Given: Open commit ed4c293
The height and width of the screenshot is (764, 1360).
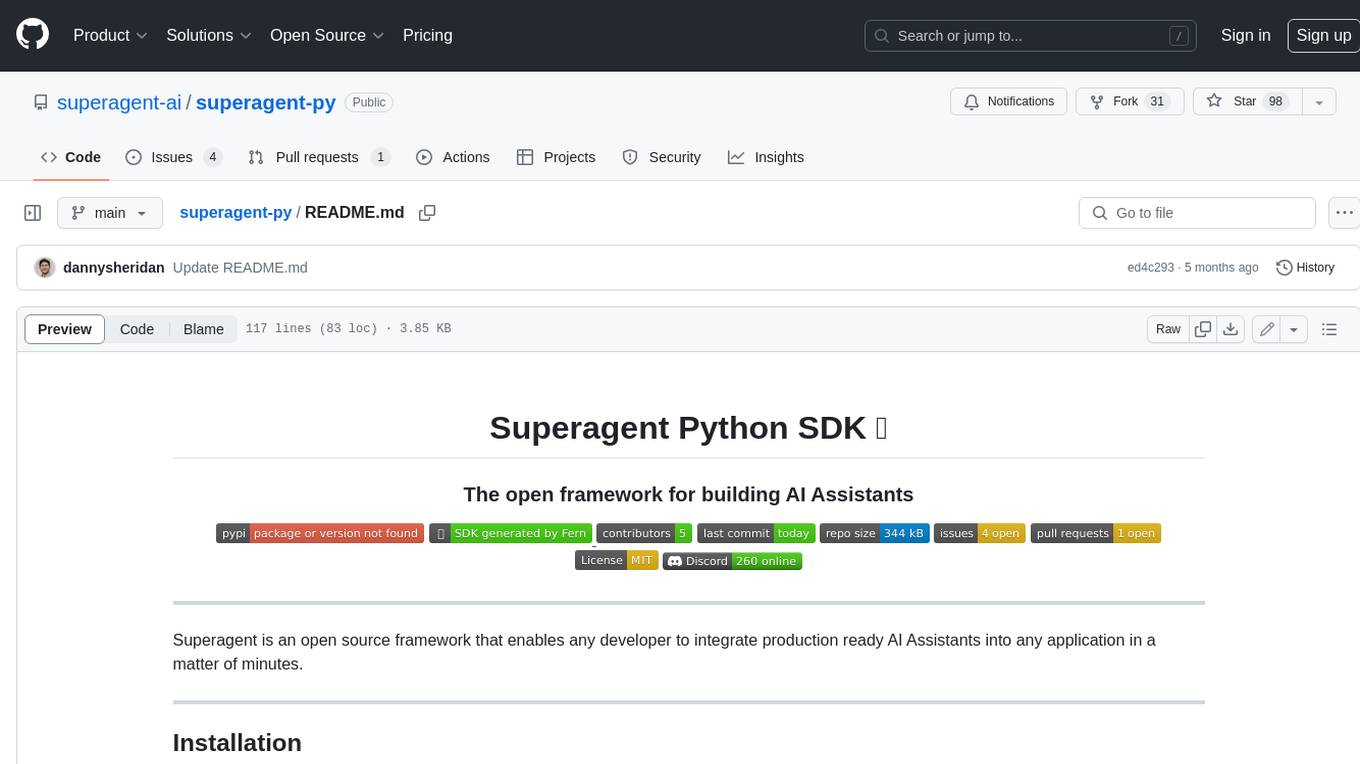Looking at the screenshot, I should (1151, 267).
